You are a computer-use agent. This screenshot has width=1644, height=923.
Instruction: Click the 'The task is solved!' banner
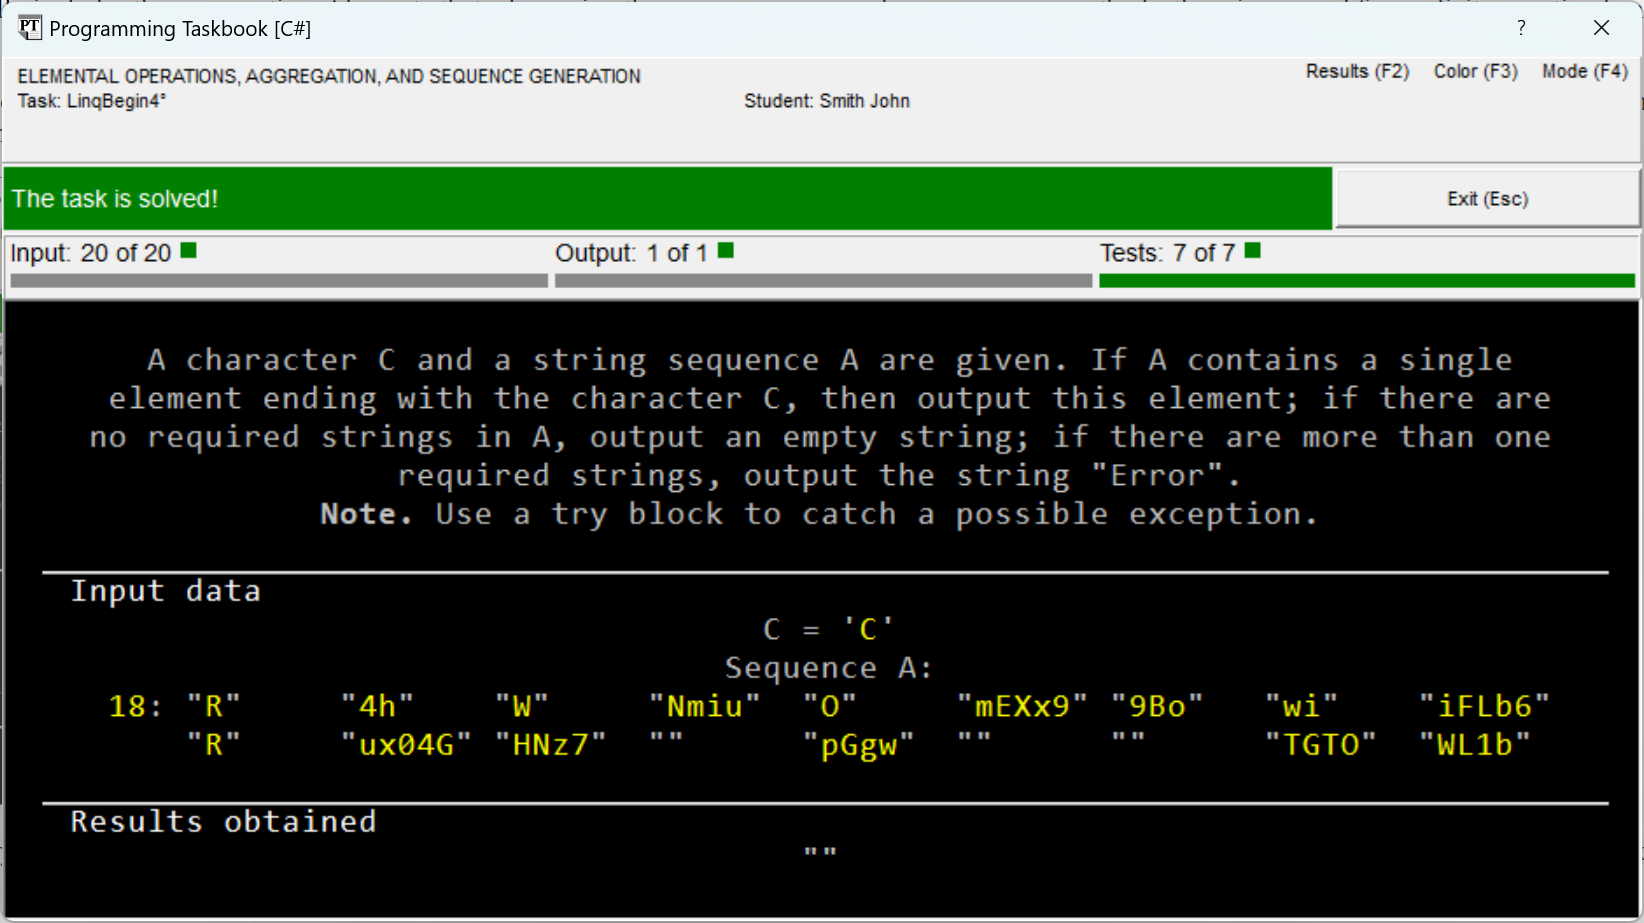click(667, 199)
